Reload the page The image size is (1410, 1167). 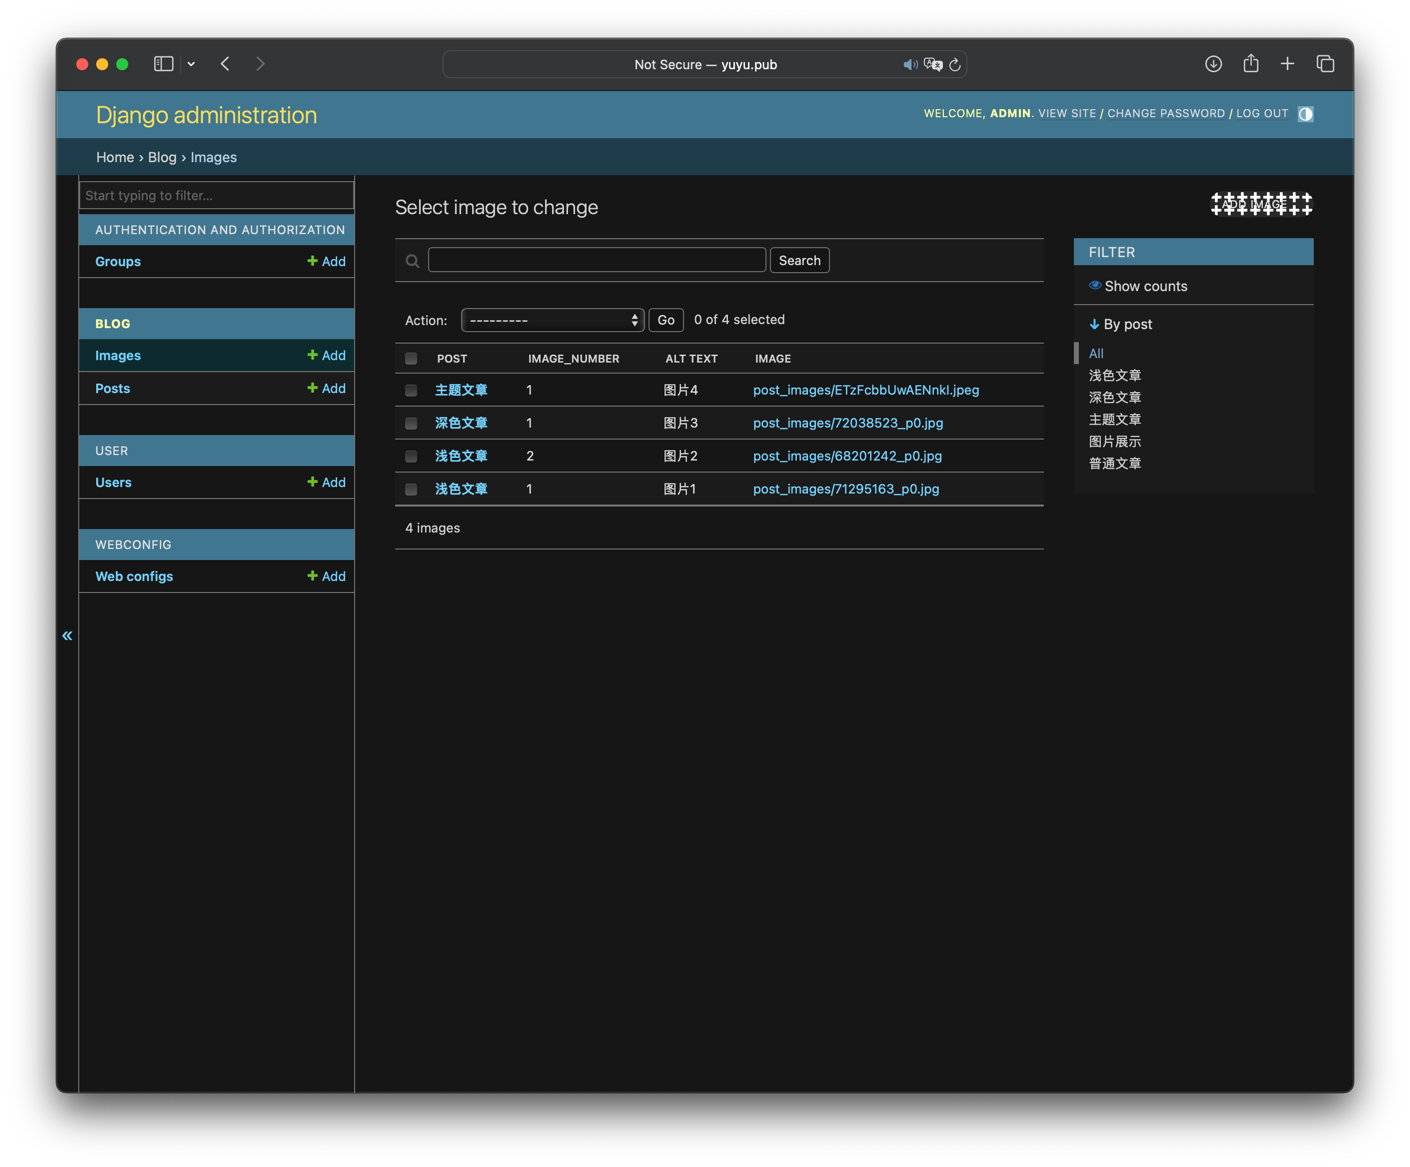coord(955,65)
